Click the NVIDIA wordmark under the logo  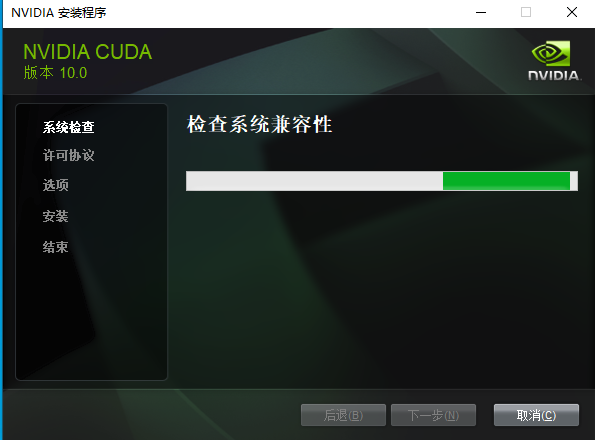[x=554, y=75]
